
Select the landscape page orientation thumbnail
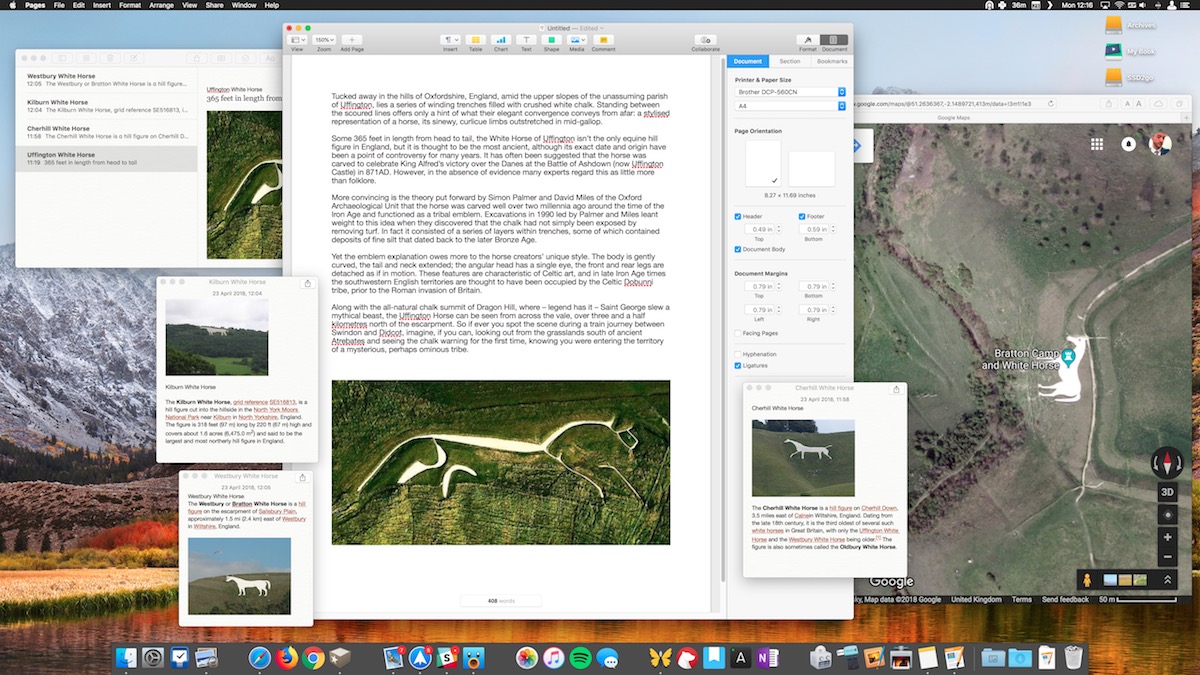click(811, 169)
